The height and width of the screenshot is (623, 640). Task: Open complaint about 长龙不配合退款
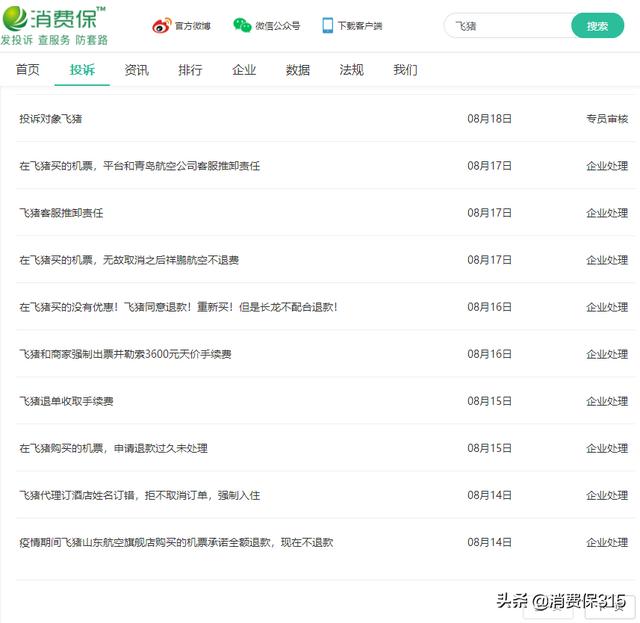(x=178, y=307)
